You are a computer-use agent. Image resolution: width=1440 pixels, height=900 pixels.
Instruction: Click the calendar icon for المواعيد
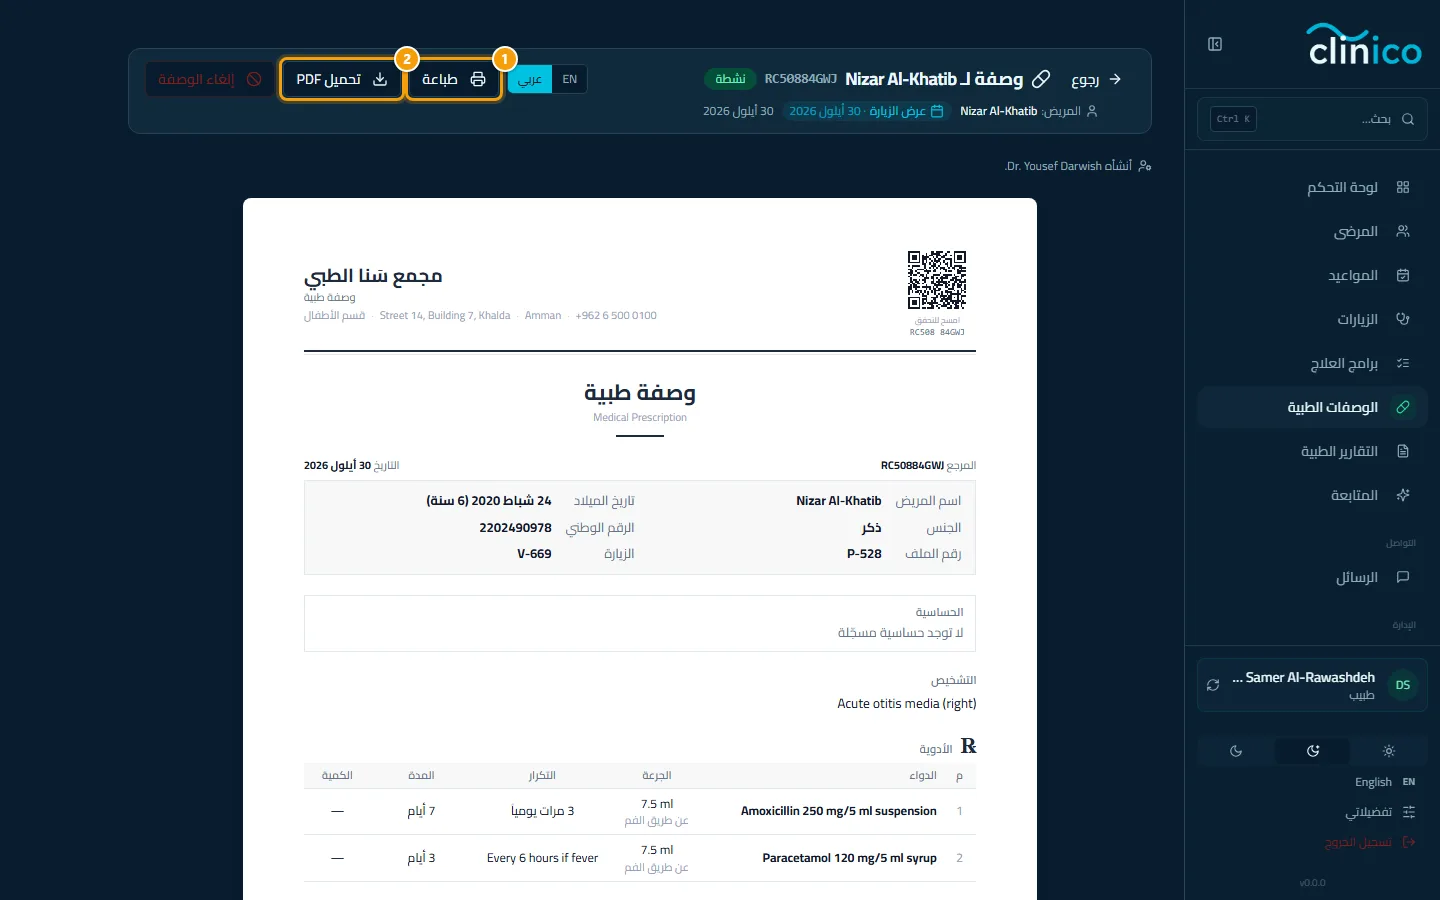[1403, 275]
